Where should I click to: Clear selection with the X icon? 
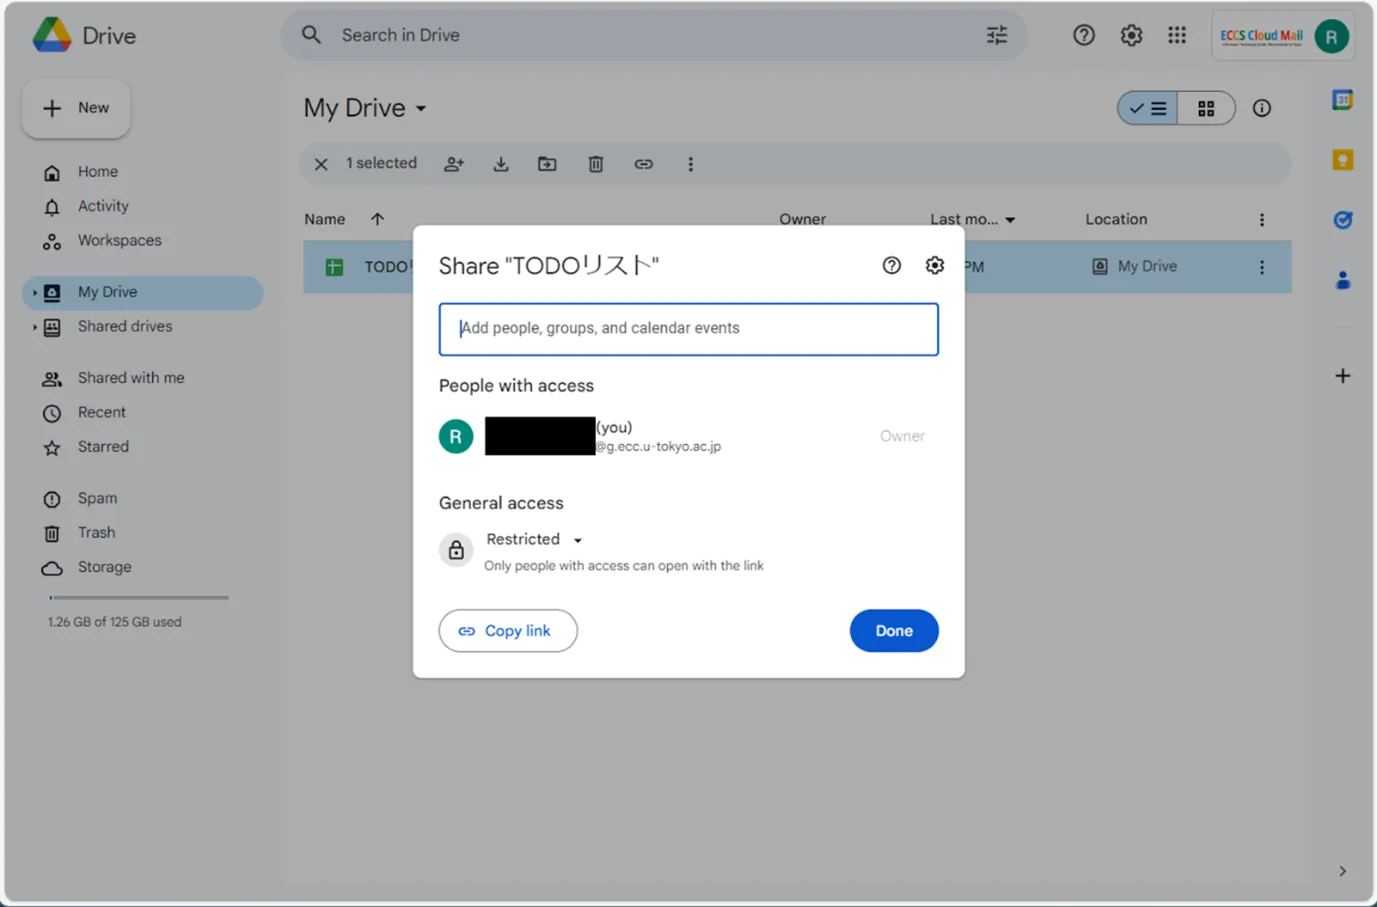321,164
